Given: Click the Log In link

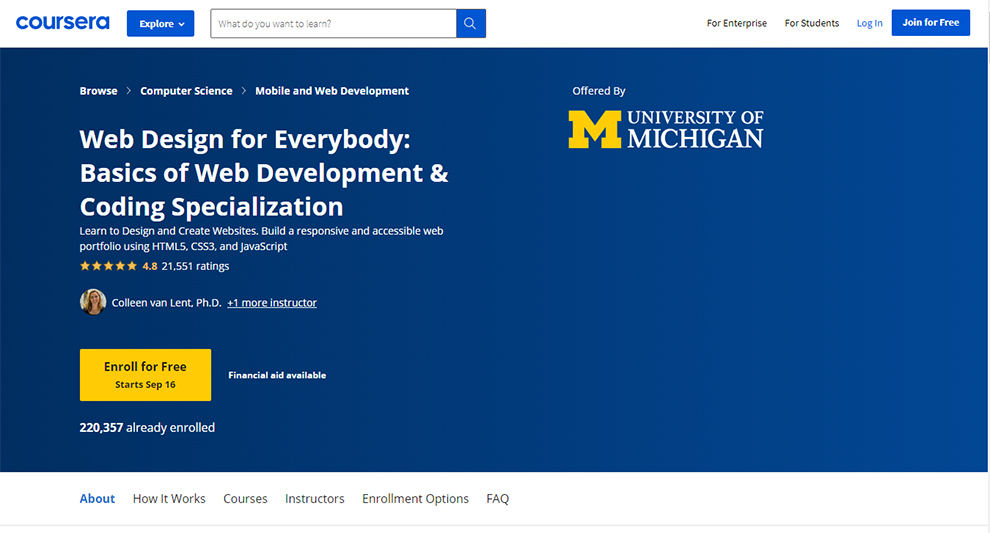Looking at the screenshot, I should 869,23.
